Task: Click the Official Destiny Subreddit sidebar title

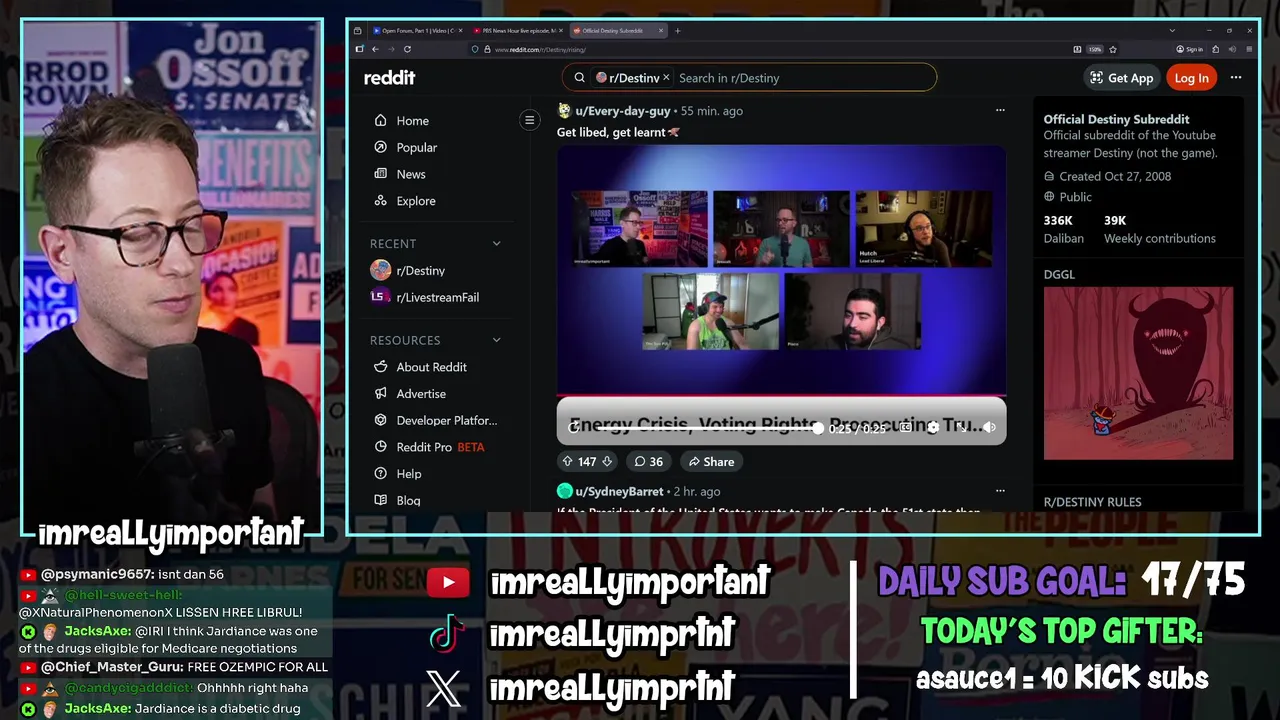Action: [x=1116, y=119]
